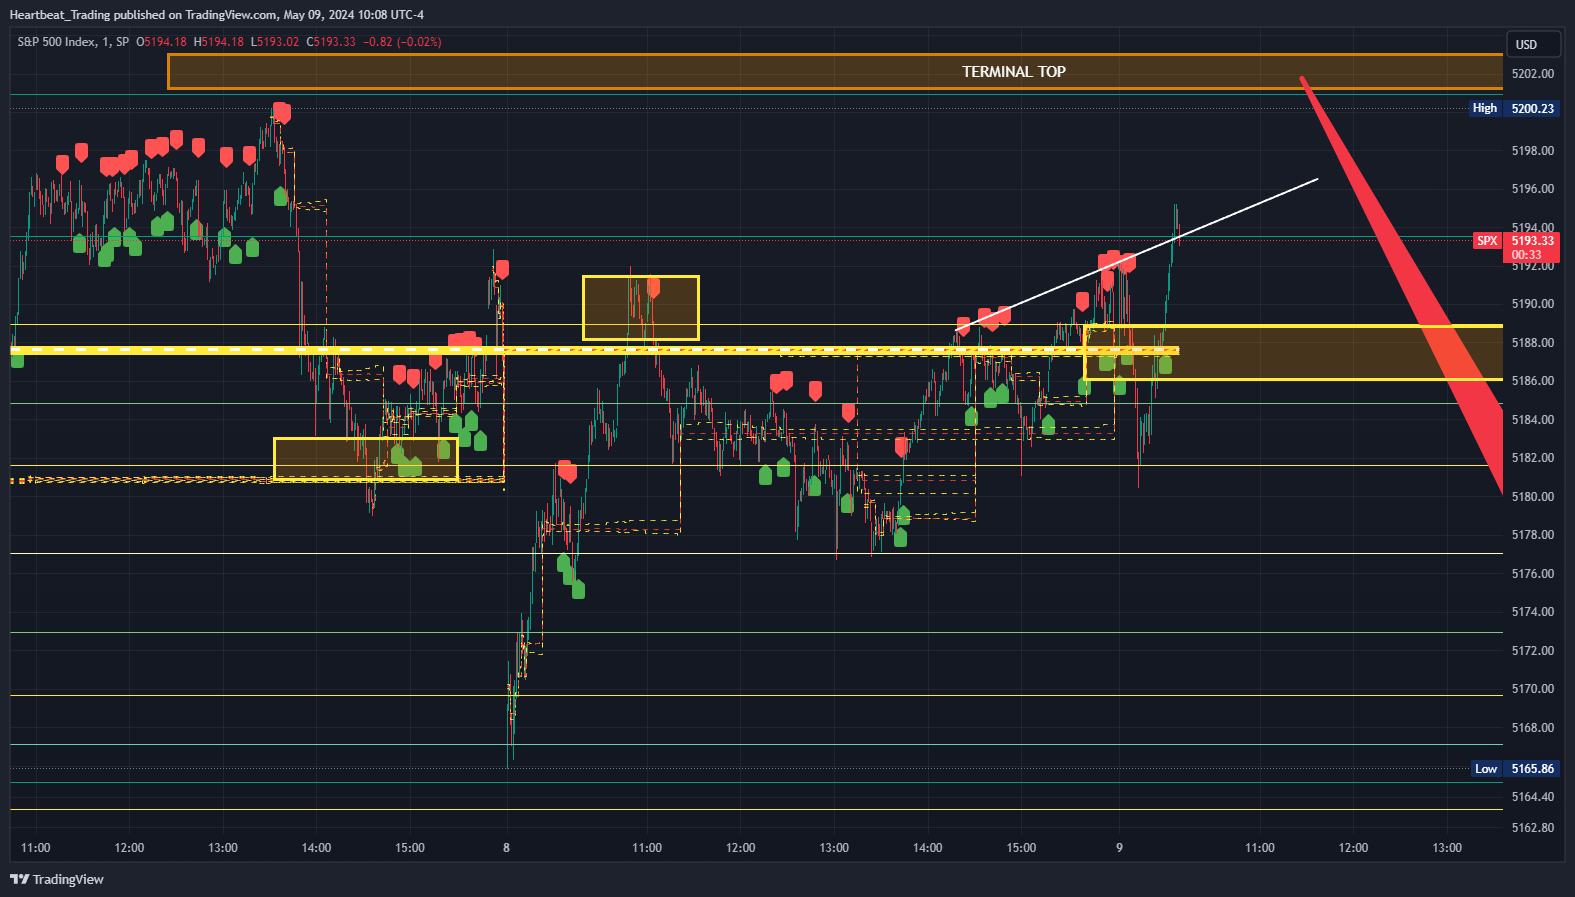Click the change value -0.82 (-0.02%)
Screen dimensions: 1575x897
tap(402, 42)
